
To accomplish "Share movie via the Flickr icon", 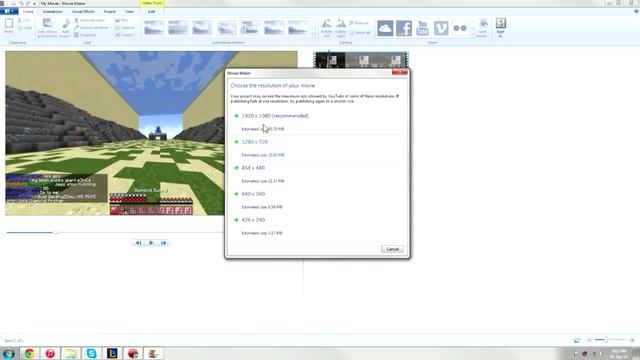I will pyautogui.click(x=460, y=28).
